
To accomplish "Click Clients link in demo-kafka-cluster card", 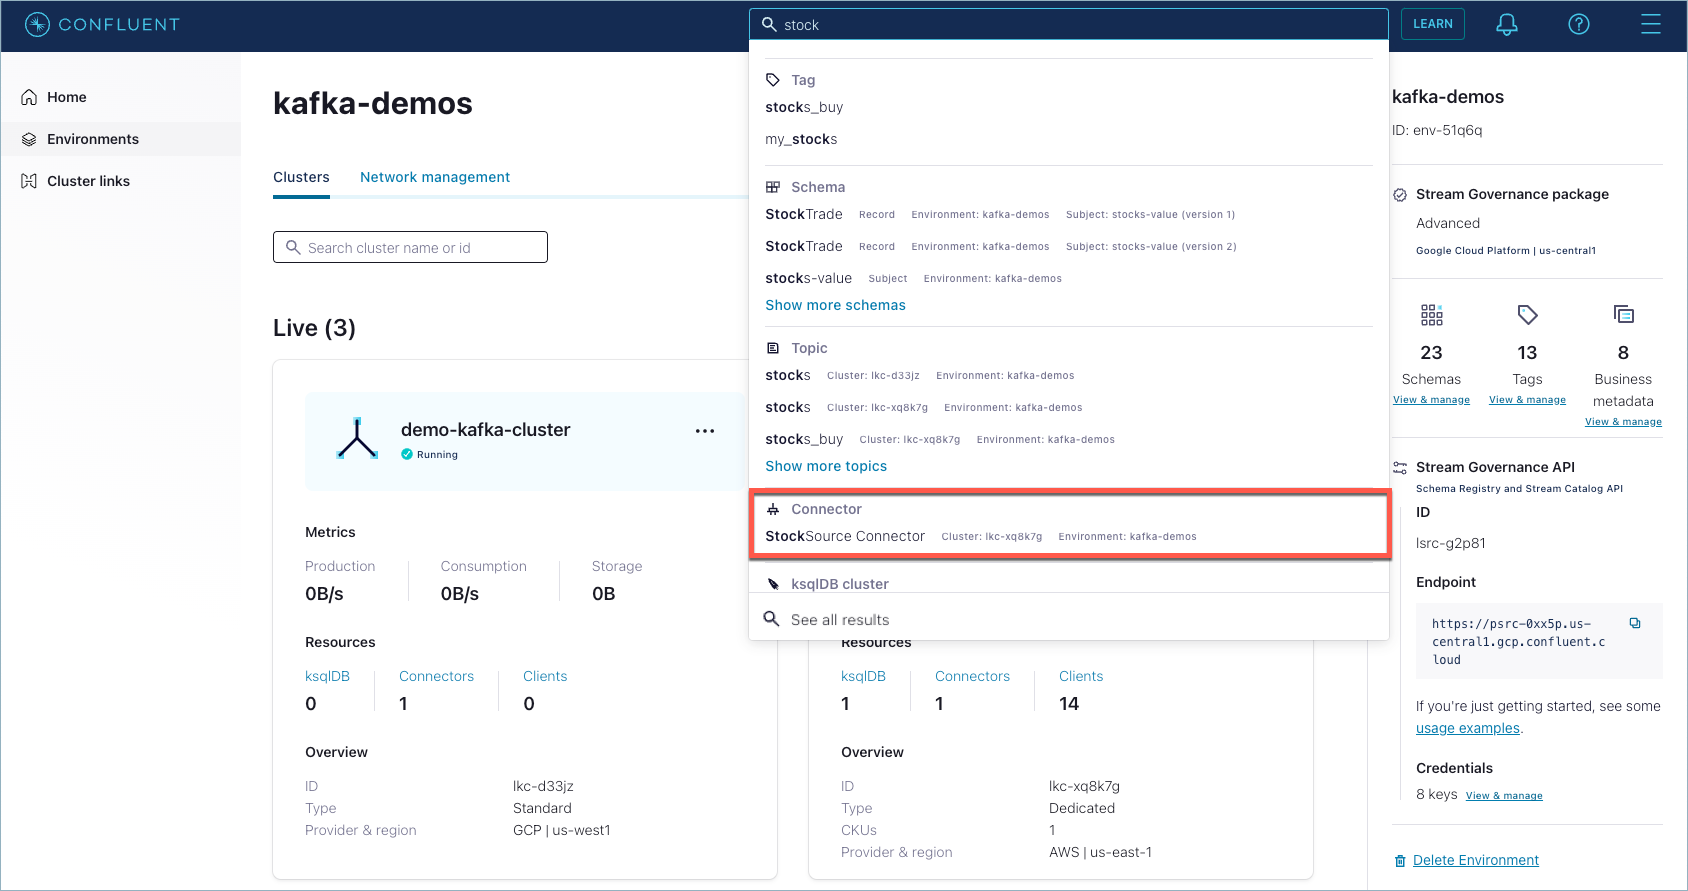I will point(545,676).
